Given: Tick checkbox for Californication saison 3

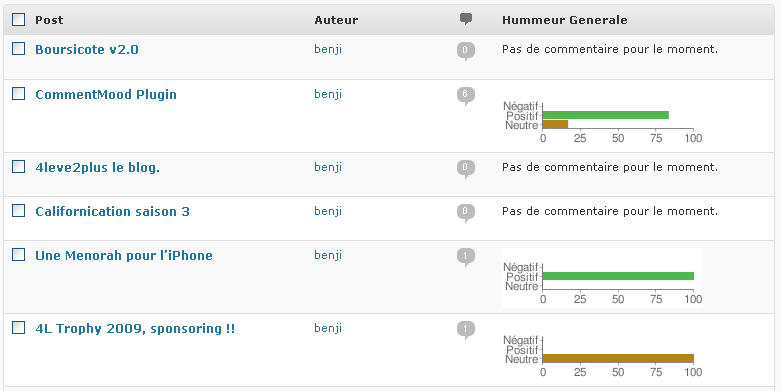Looking at the screenshot, I should [18, 210].
